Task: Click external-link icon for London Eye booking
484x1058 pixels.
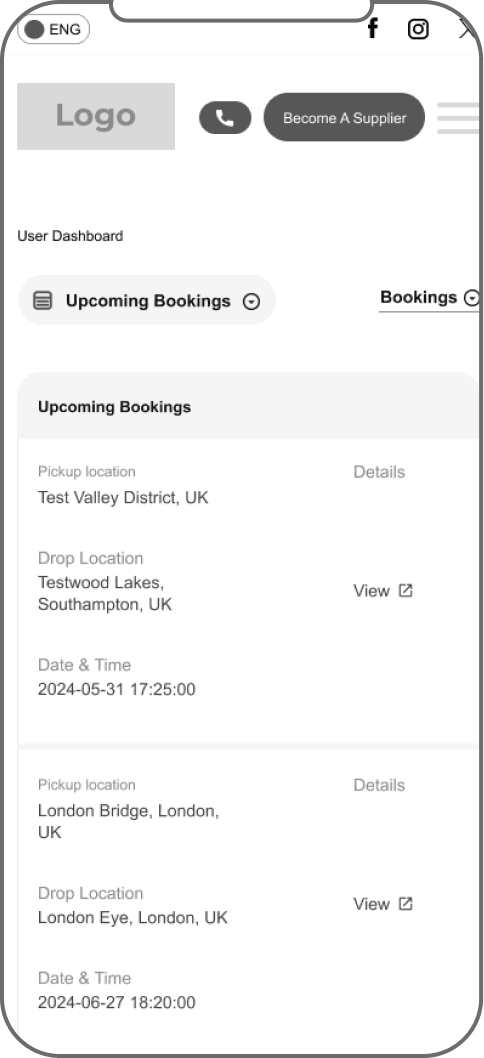Action: 405,903
